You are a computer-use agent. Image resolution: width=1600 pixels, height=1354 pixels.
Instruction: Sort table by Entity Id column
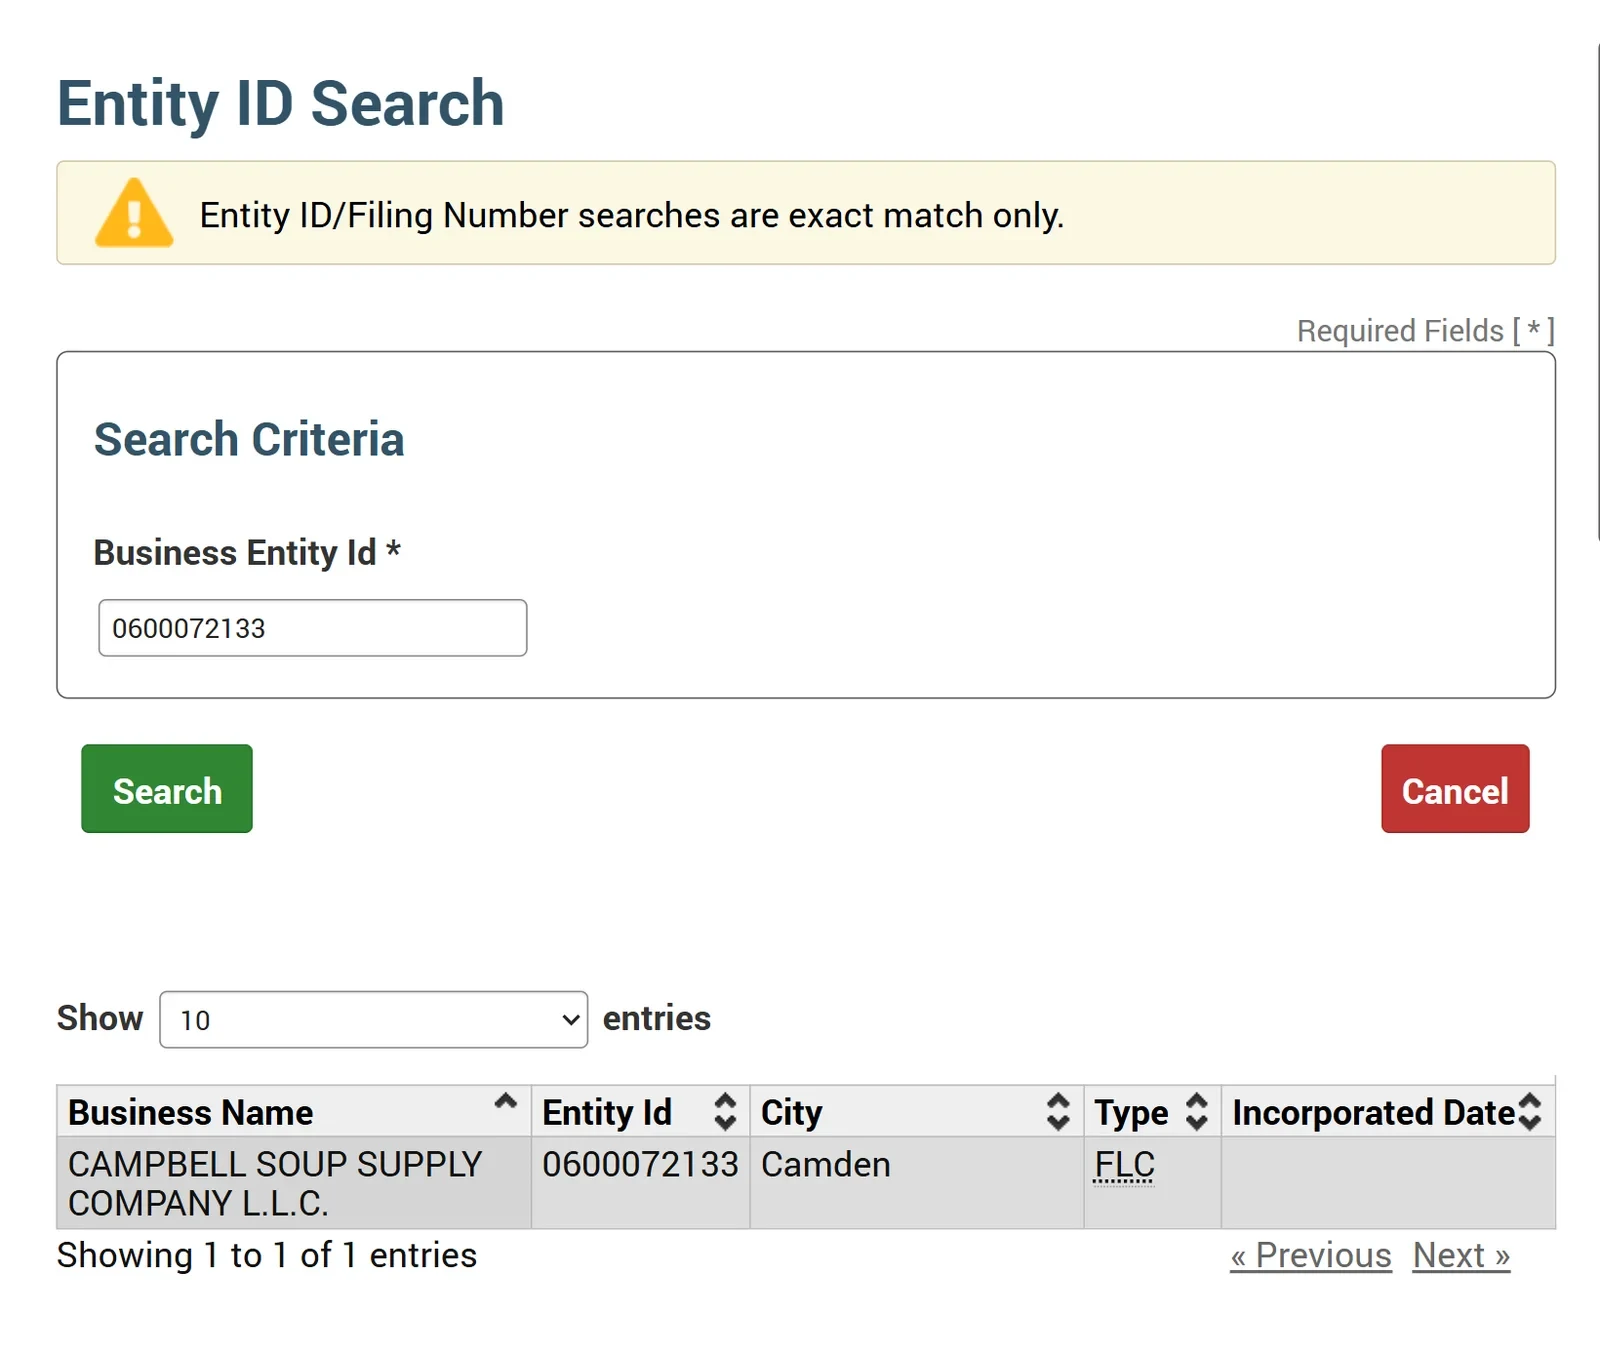(640, 1111)
